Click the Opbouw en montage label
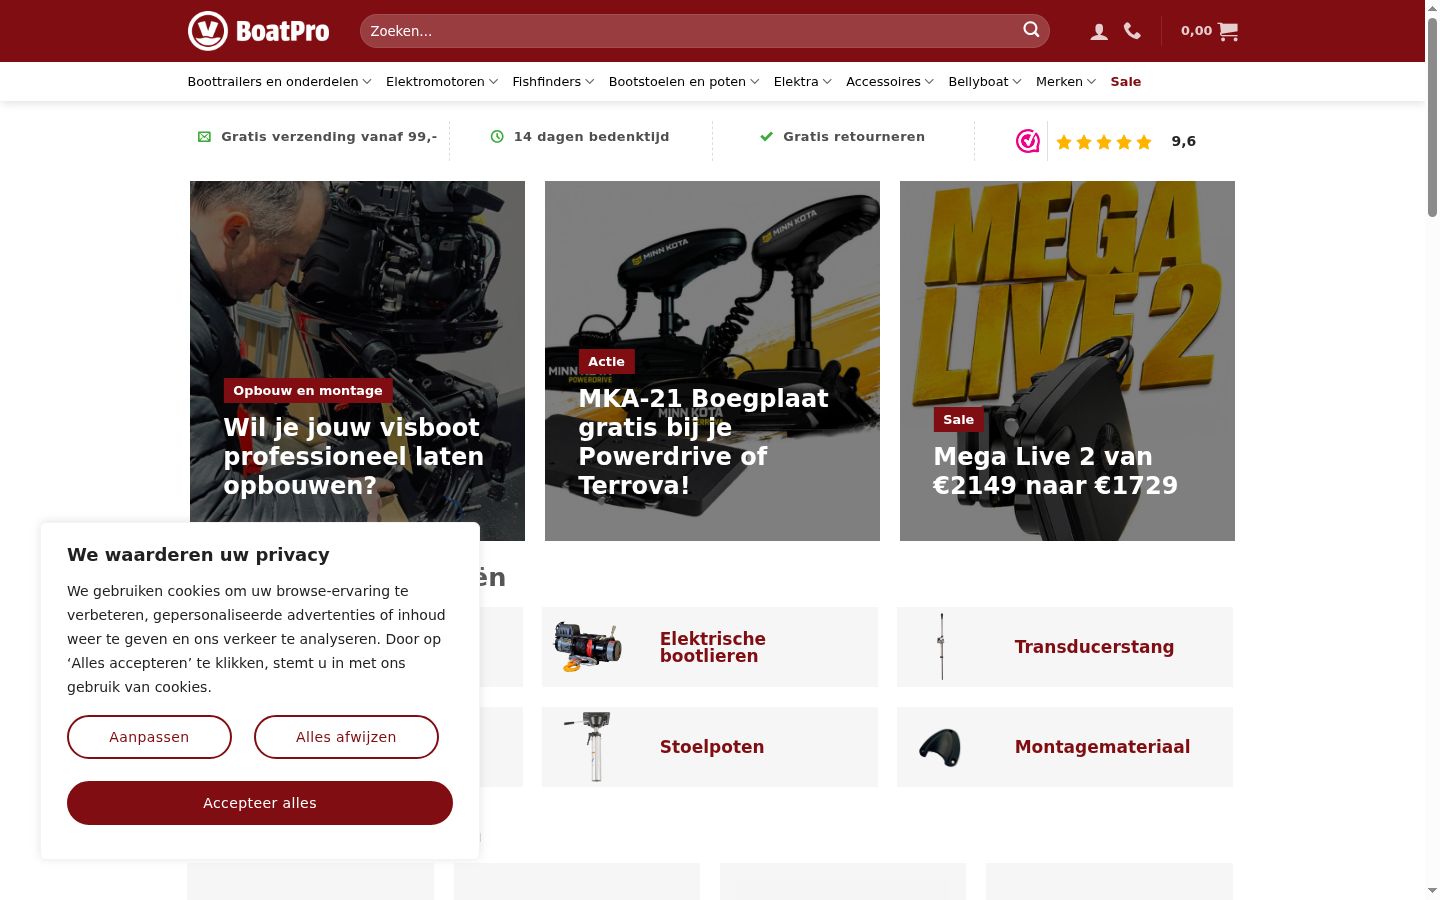Screen dimensions: 1440x900 coord(308,390)
